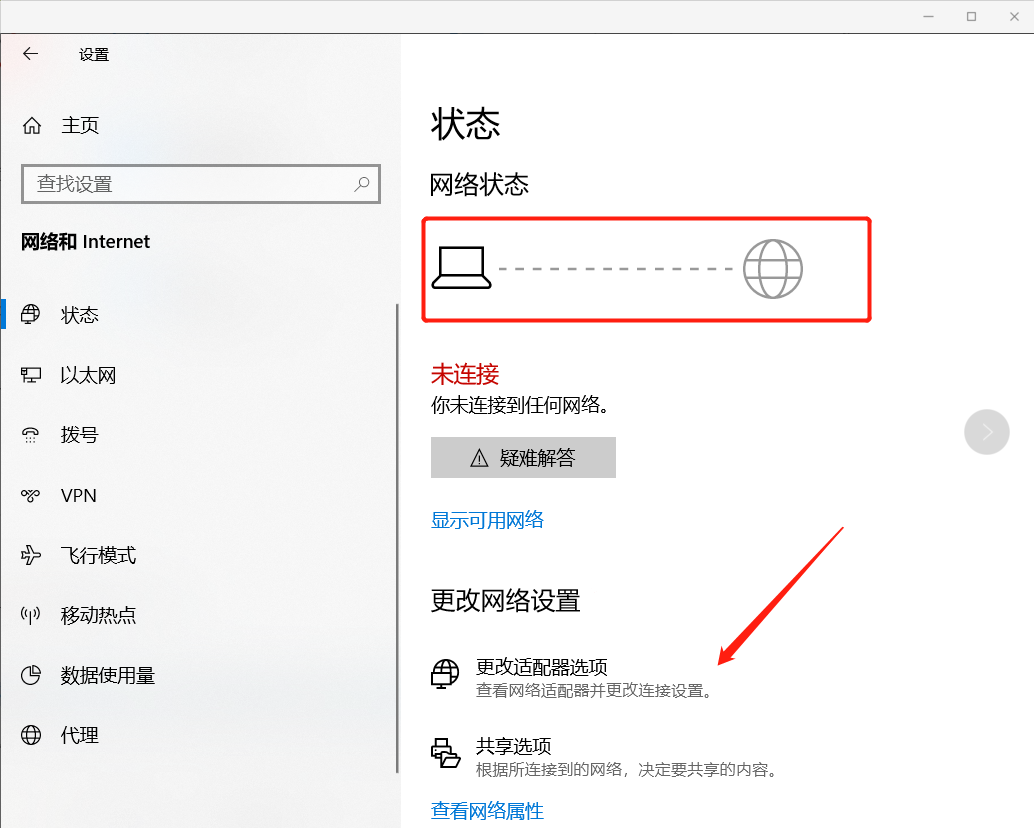Click the home icon beside 主页
The width and height of the screenshot is (1034, 828).
coord(32,125)
